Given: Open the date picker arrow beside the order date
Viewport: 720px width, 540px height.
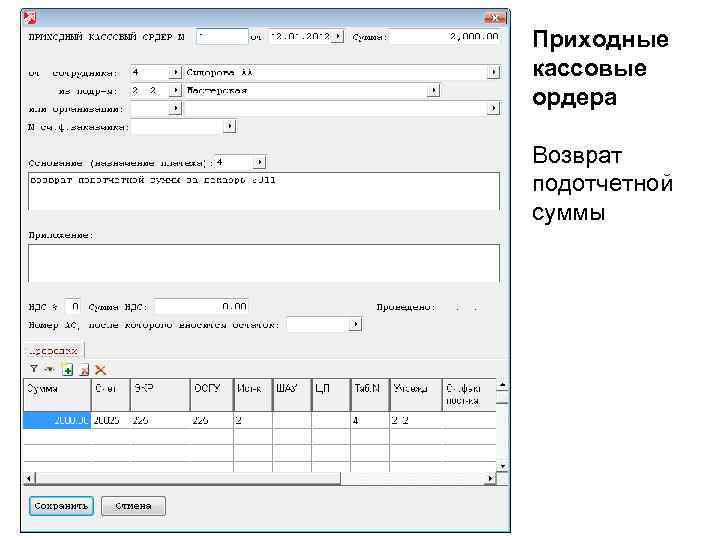Looking at the screenshot, I should point(338,36).
